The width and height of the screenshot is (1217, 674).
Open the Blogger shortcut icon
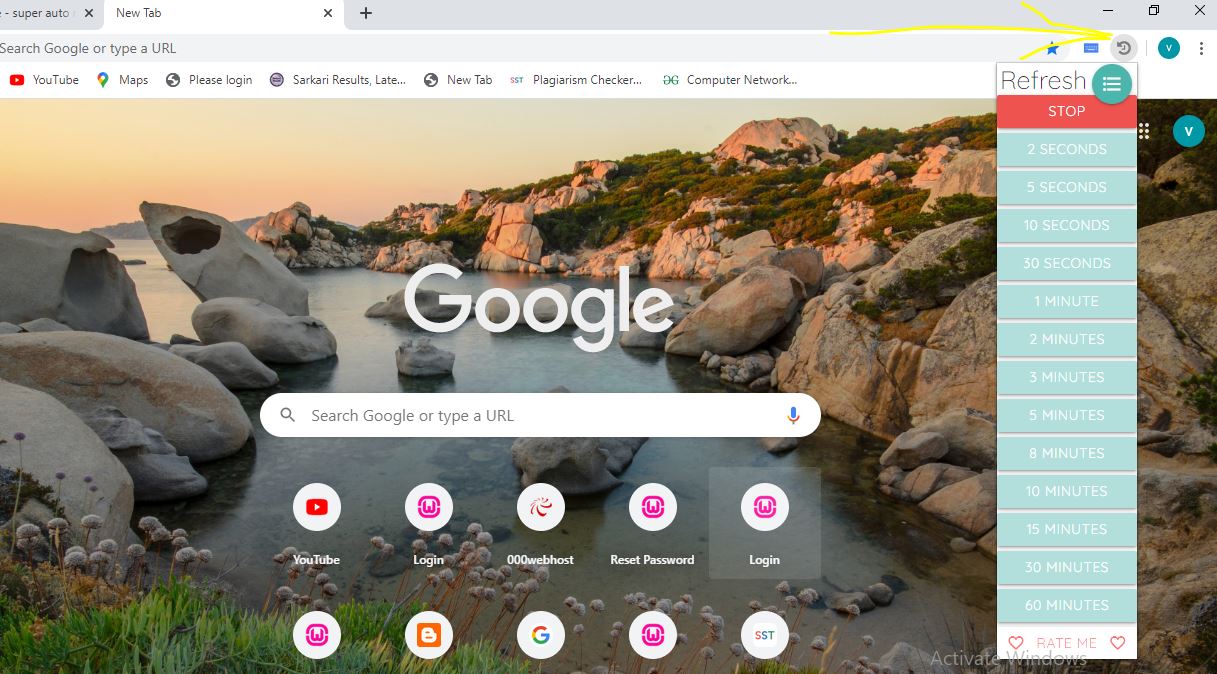click(x=428, y=634)
